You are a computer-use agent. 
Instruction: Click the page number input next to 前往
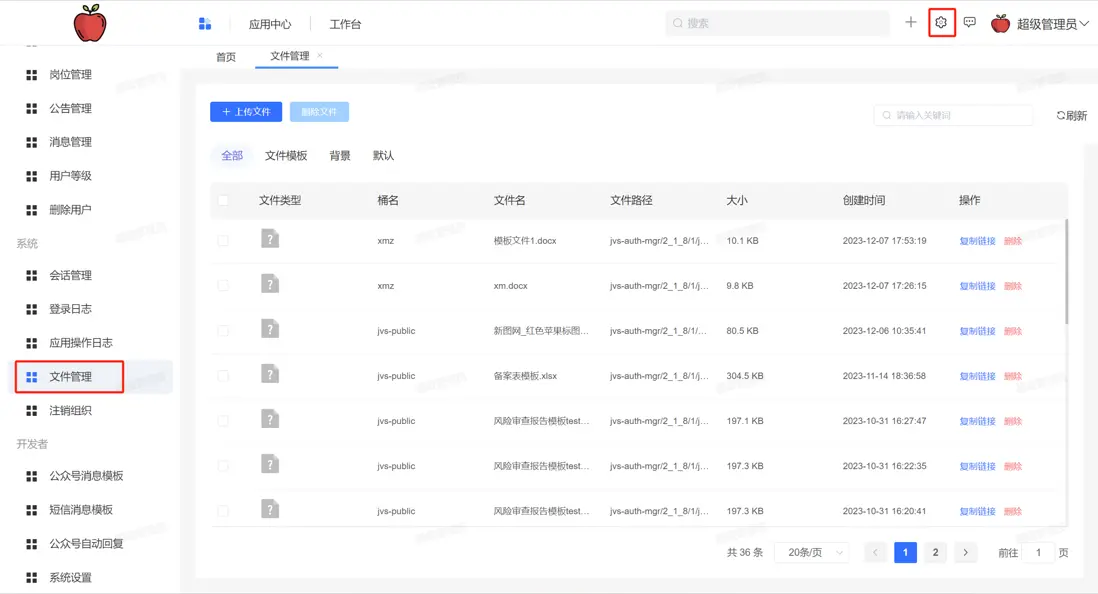[x=1038, y=552]
